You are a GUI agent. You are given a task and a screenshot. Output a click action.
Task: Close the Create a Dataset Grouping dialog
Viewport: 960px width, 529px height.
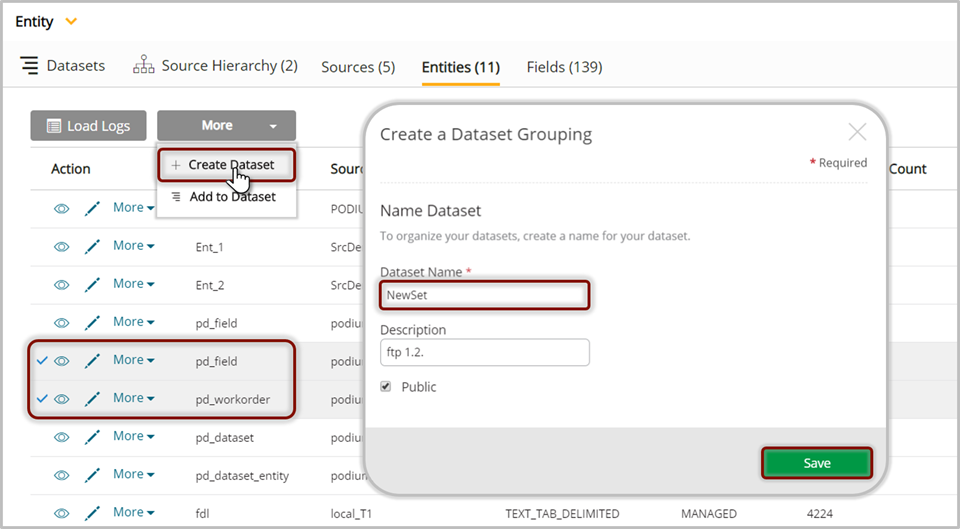pyautogui.click(x=857, y=132)
